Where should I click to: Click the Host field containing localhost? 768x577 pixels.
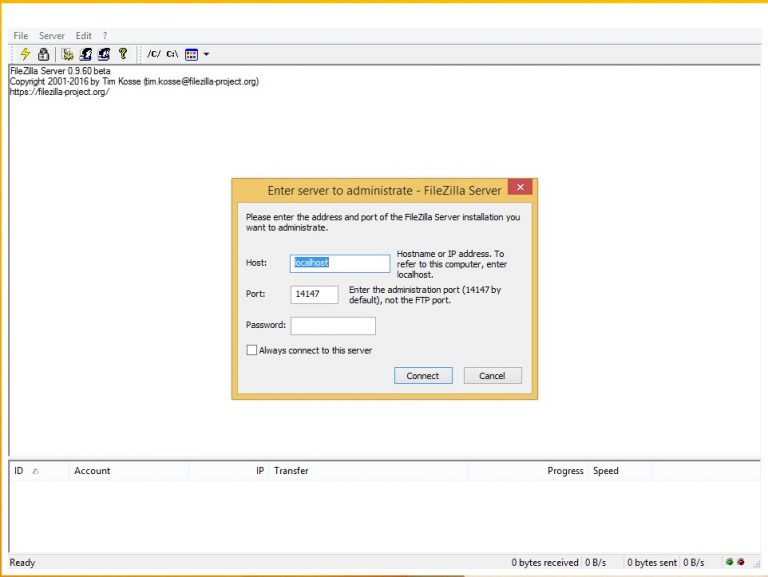click(340, 263)
